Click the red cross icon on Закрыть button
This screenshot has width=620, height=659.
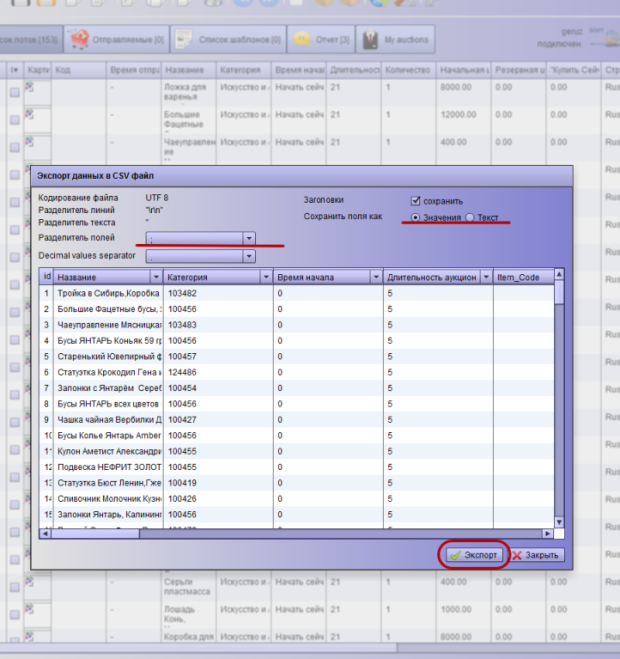517,555
